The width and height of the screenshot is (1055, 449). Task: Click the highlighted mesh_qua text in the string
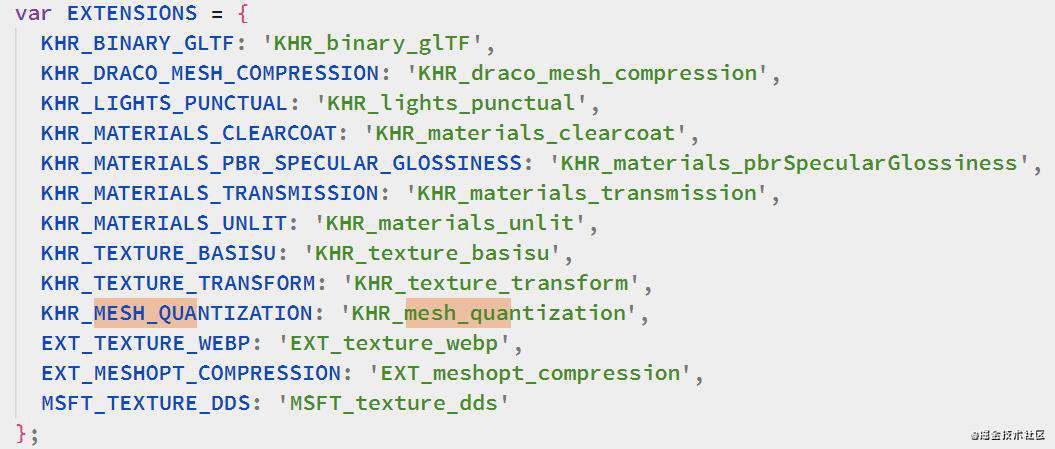pos(458,313)
